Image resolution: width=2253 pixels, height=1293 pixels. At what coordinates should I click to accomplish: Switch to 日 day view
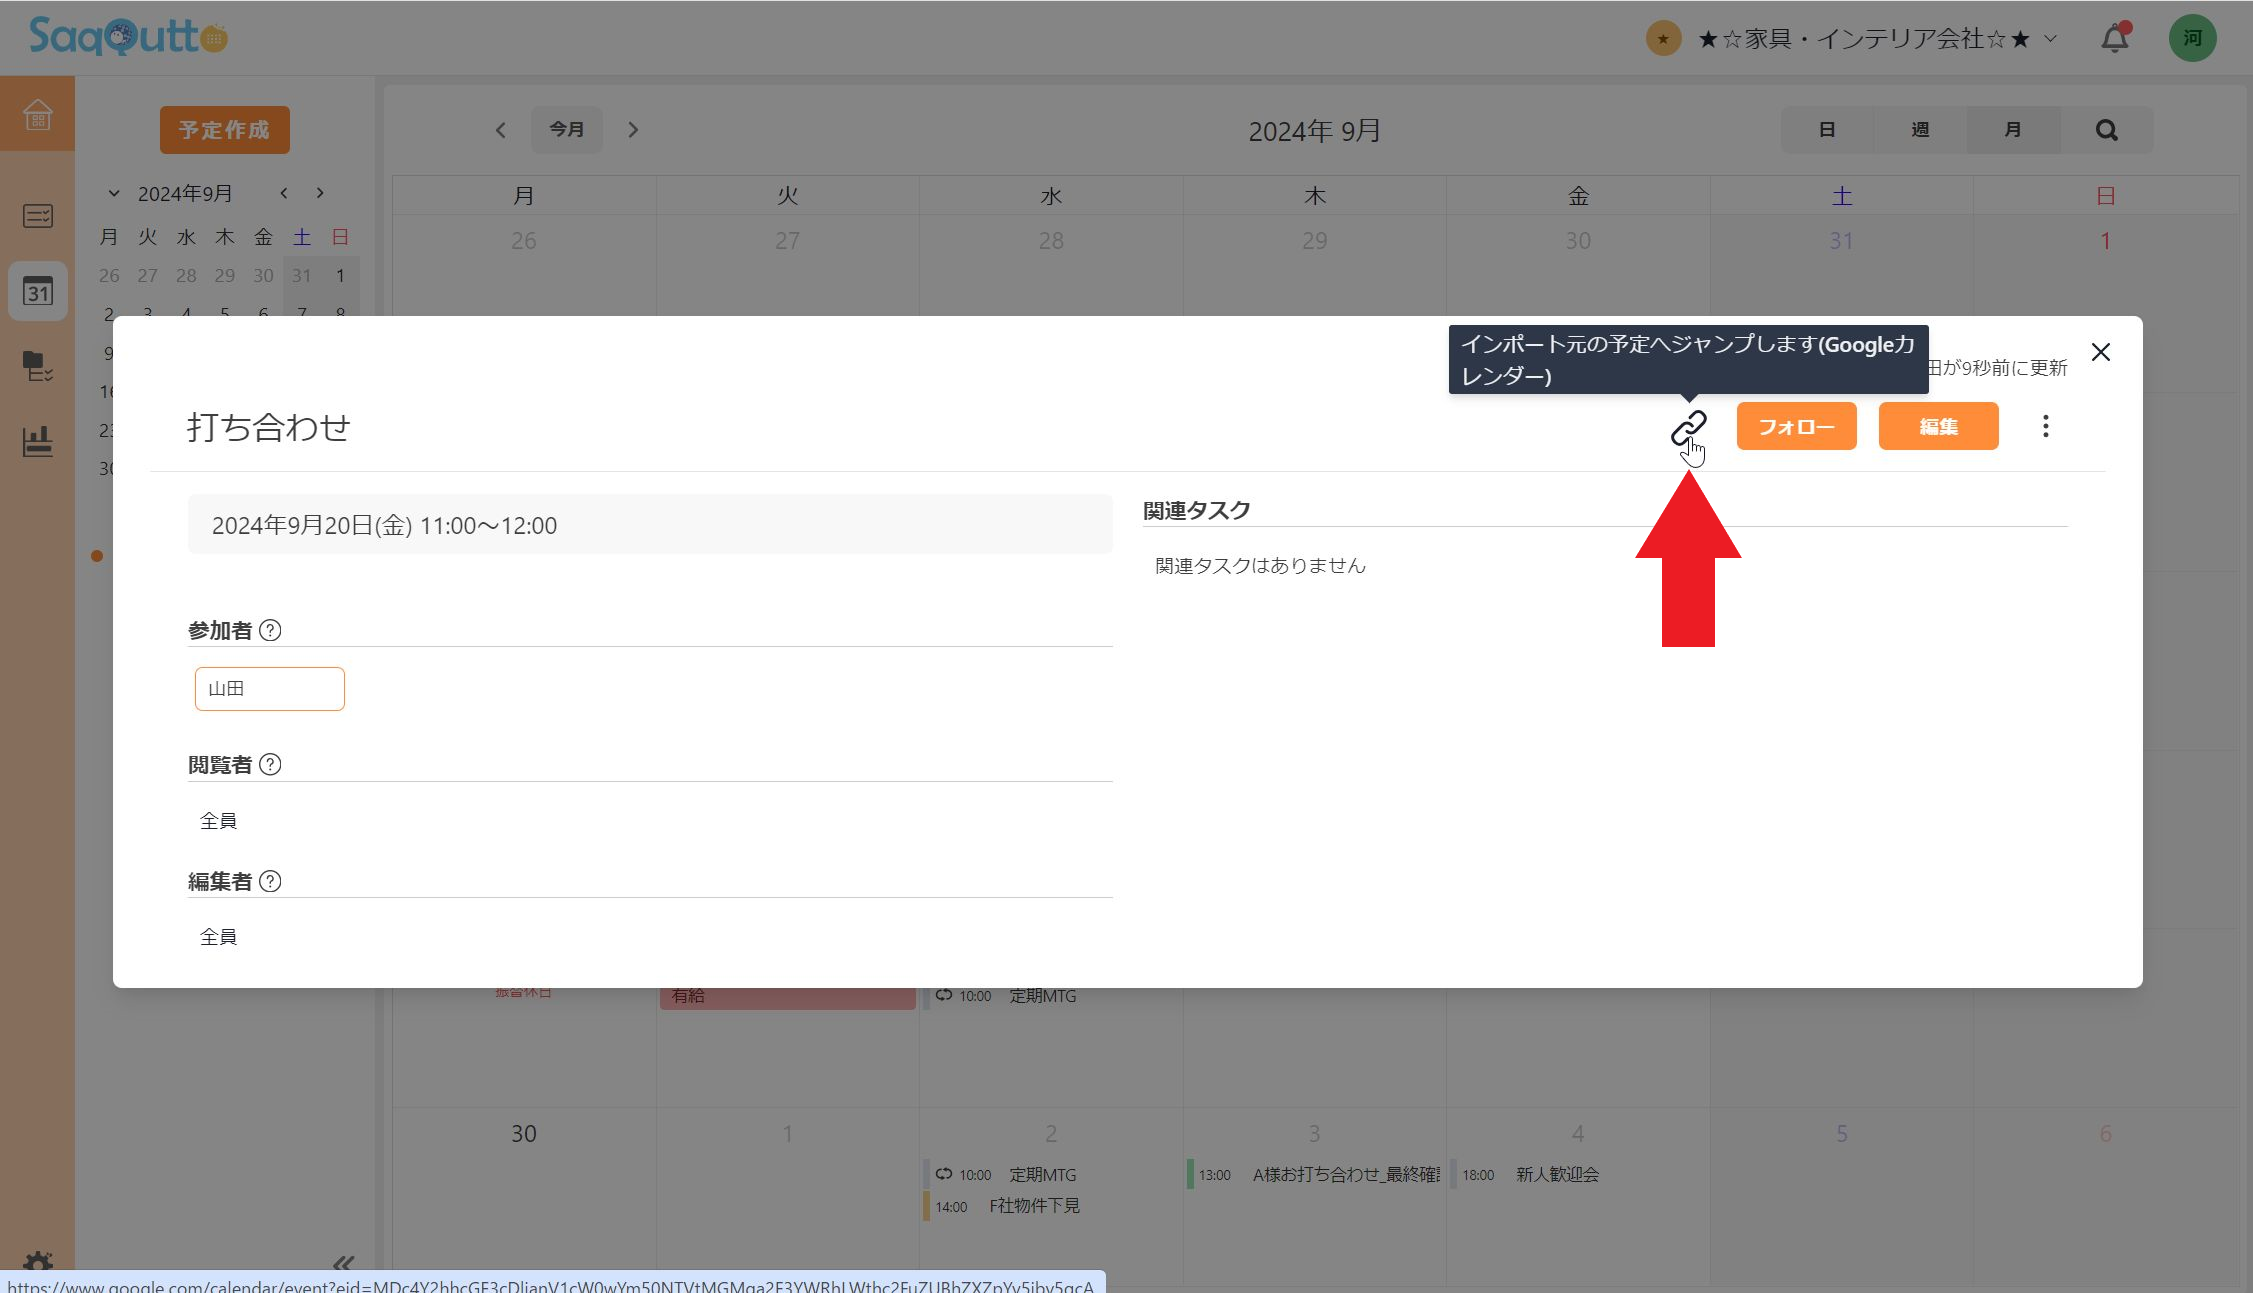[1826, 129]
